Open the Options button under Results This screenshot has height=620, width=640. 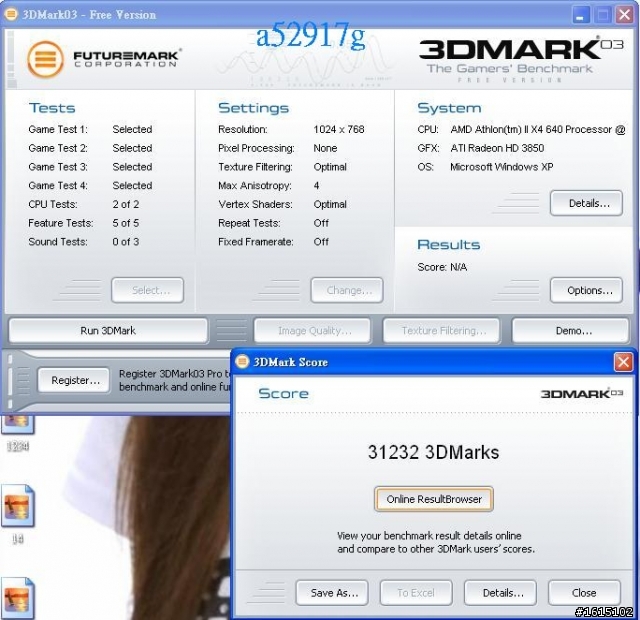tap(587, 290)
